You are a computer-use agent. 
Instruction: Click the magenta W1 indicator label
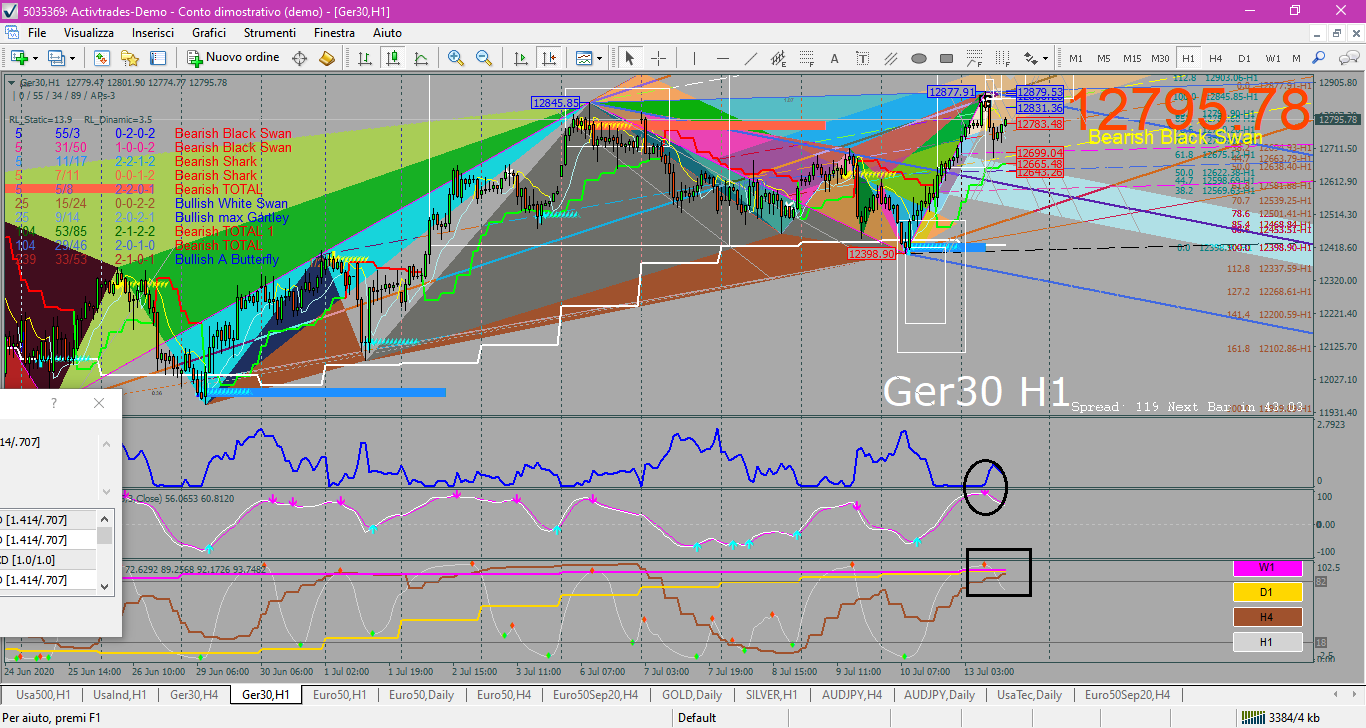click(1267, 568)
